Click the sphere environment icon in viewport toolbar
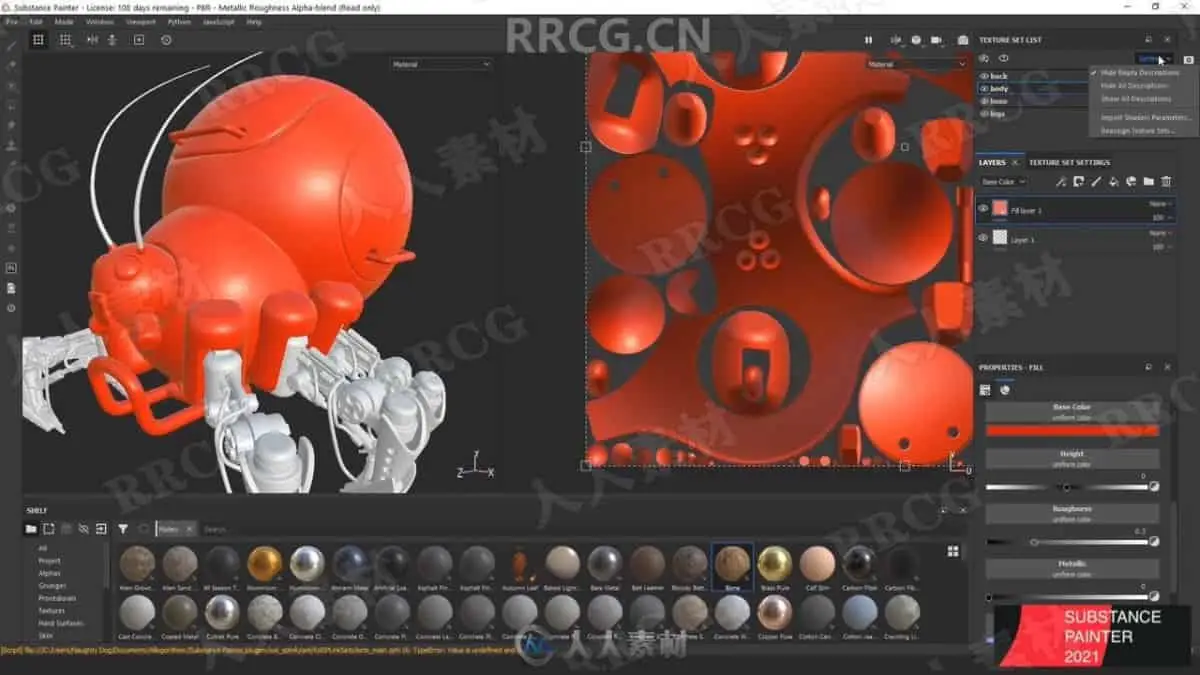Screen dimensions: 1200x675 [916, 40]
